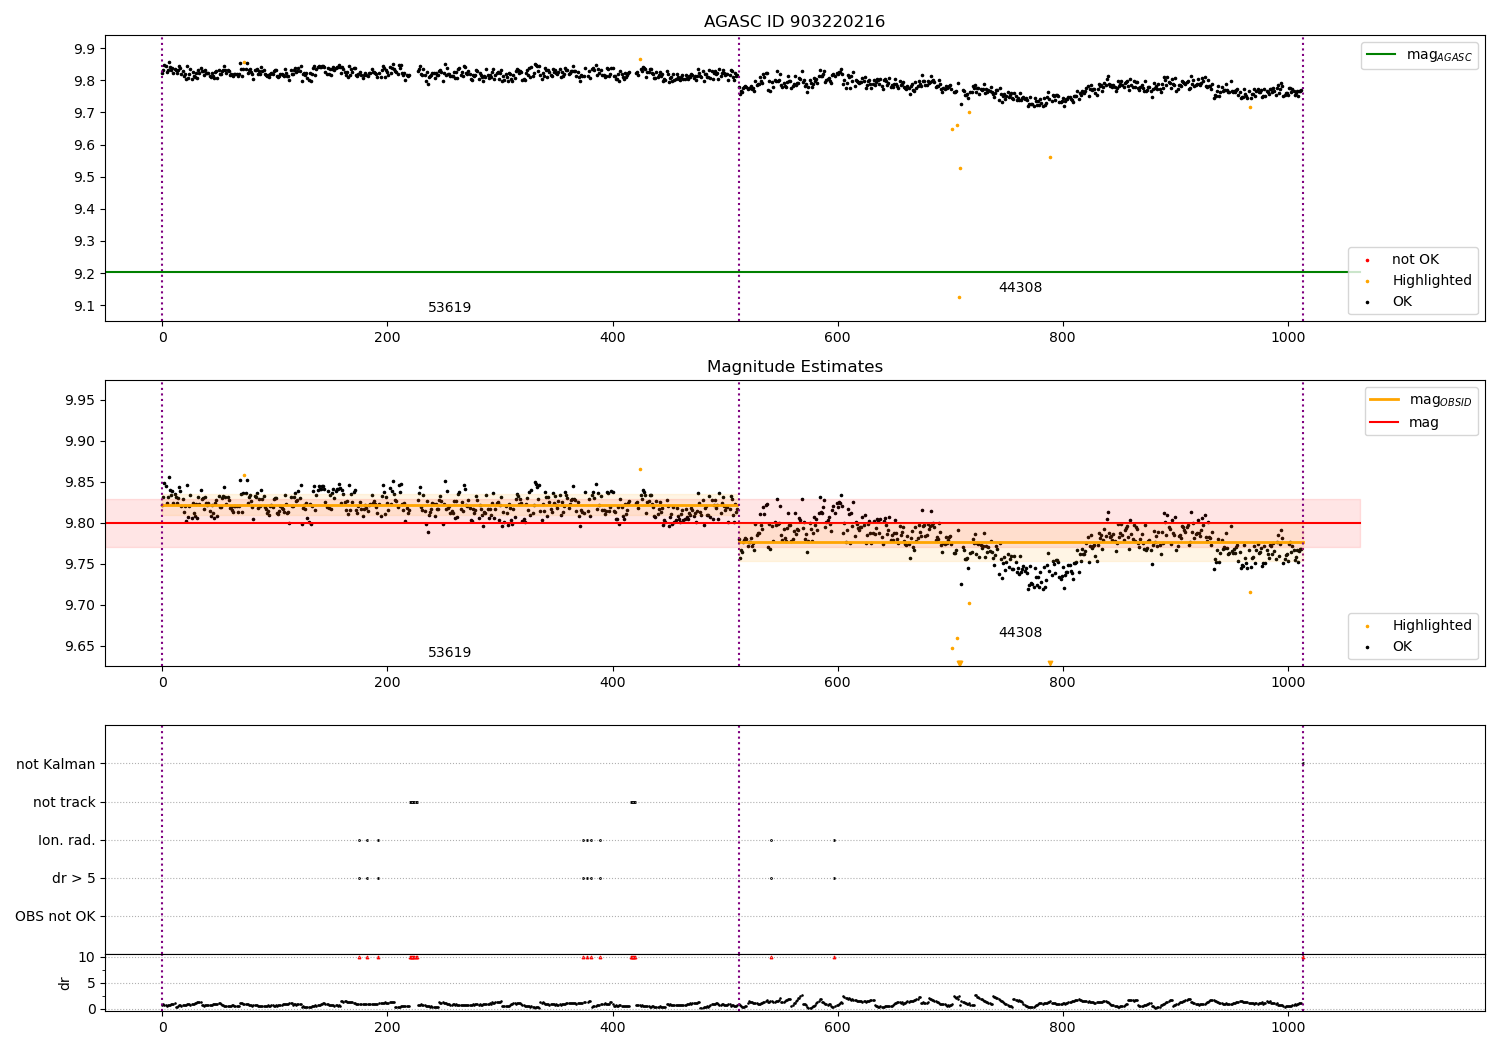Click the "not Kalman" row label
1500x1050 pixels.
[x=56, y=765]
